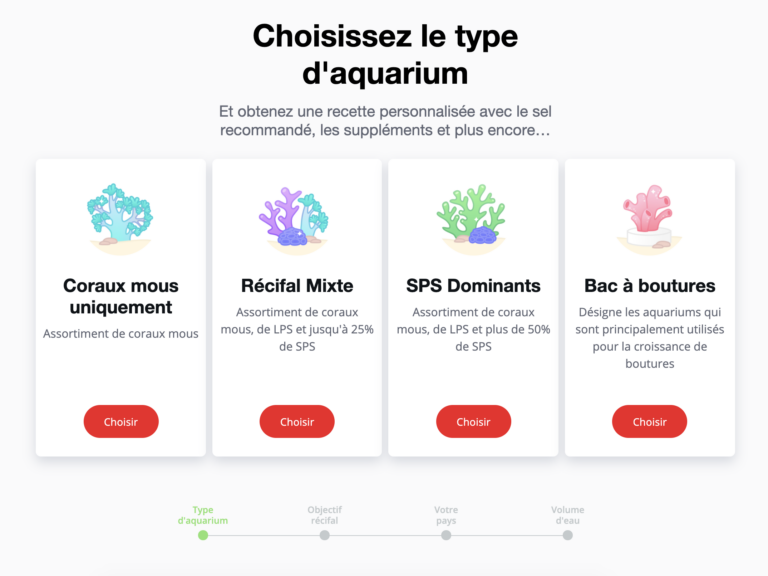The image size is (768, 576).
Task: Click the Bac à boutures card title
Action: (x=650, y=286)
